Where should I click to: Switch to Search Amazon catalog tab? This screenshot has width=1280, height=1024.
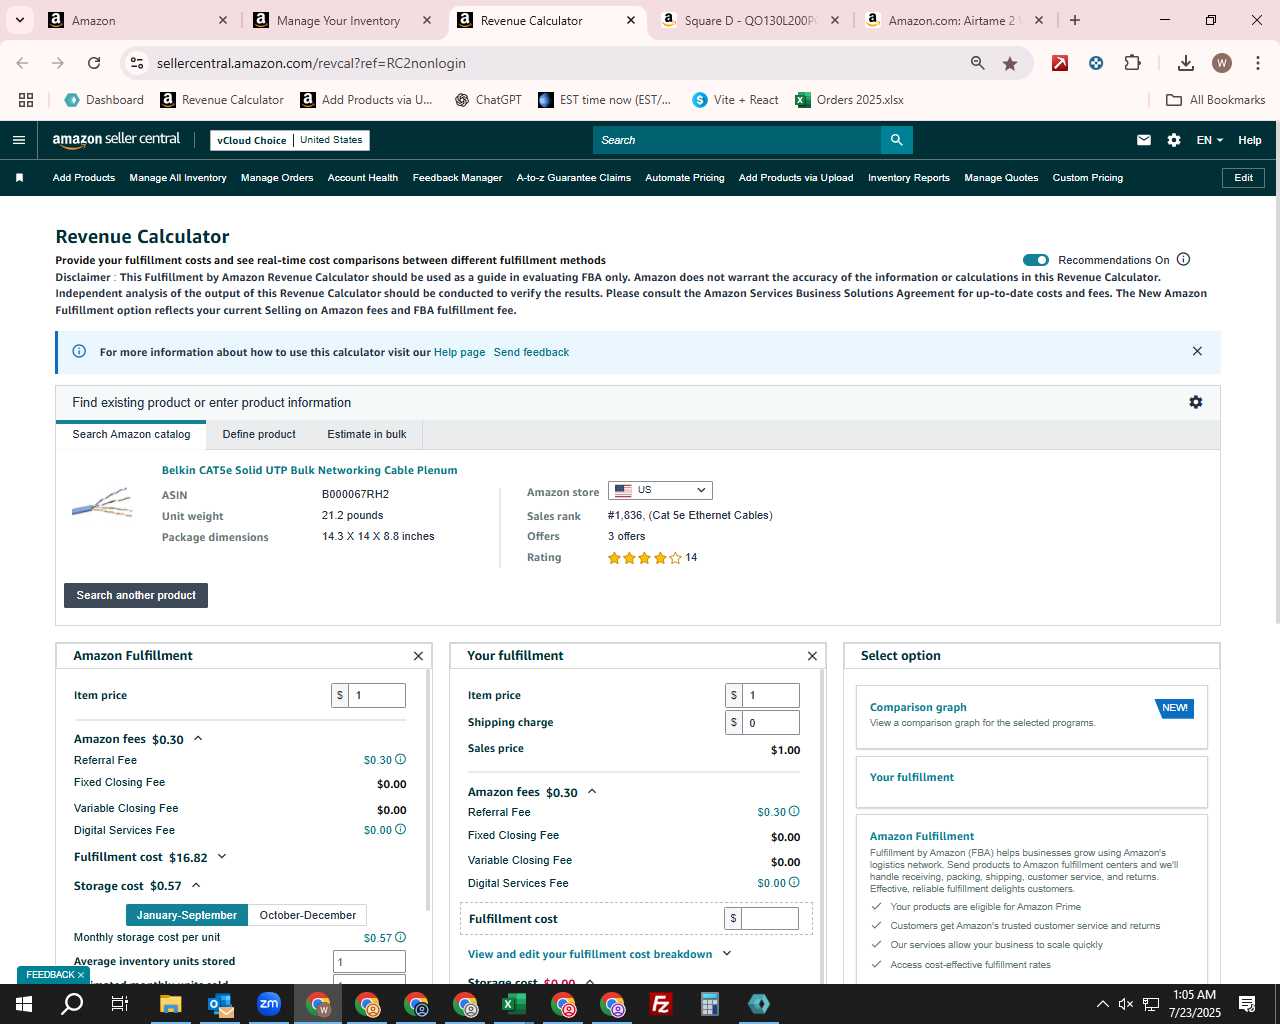point(131,434)
